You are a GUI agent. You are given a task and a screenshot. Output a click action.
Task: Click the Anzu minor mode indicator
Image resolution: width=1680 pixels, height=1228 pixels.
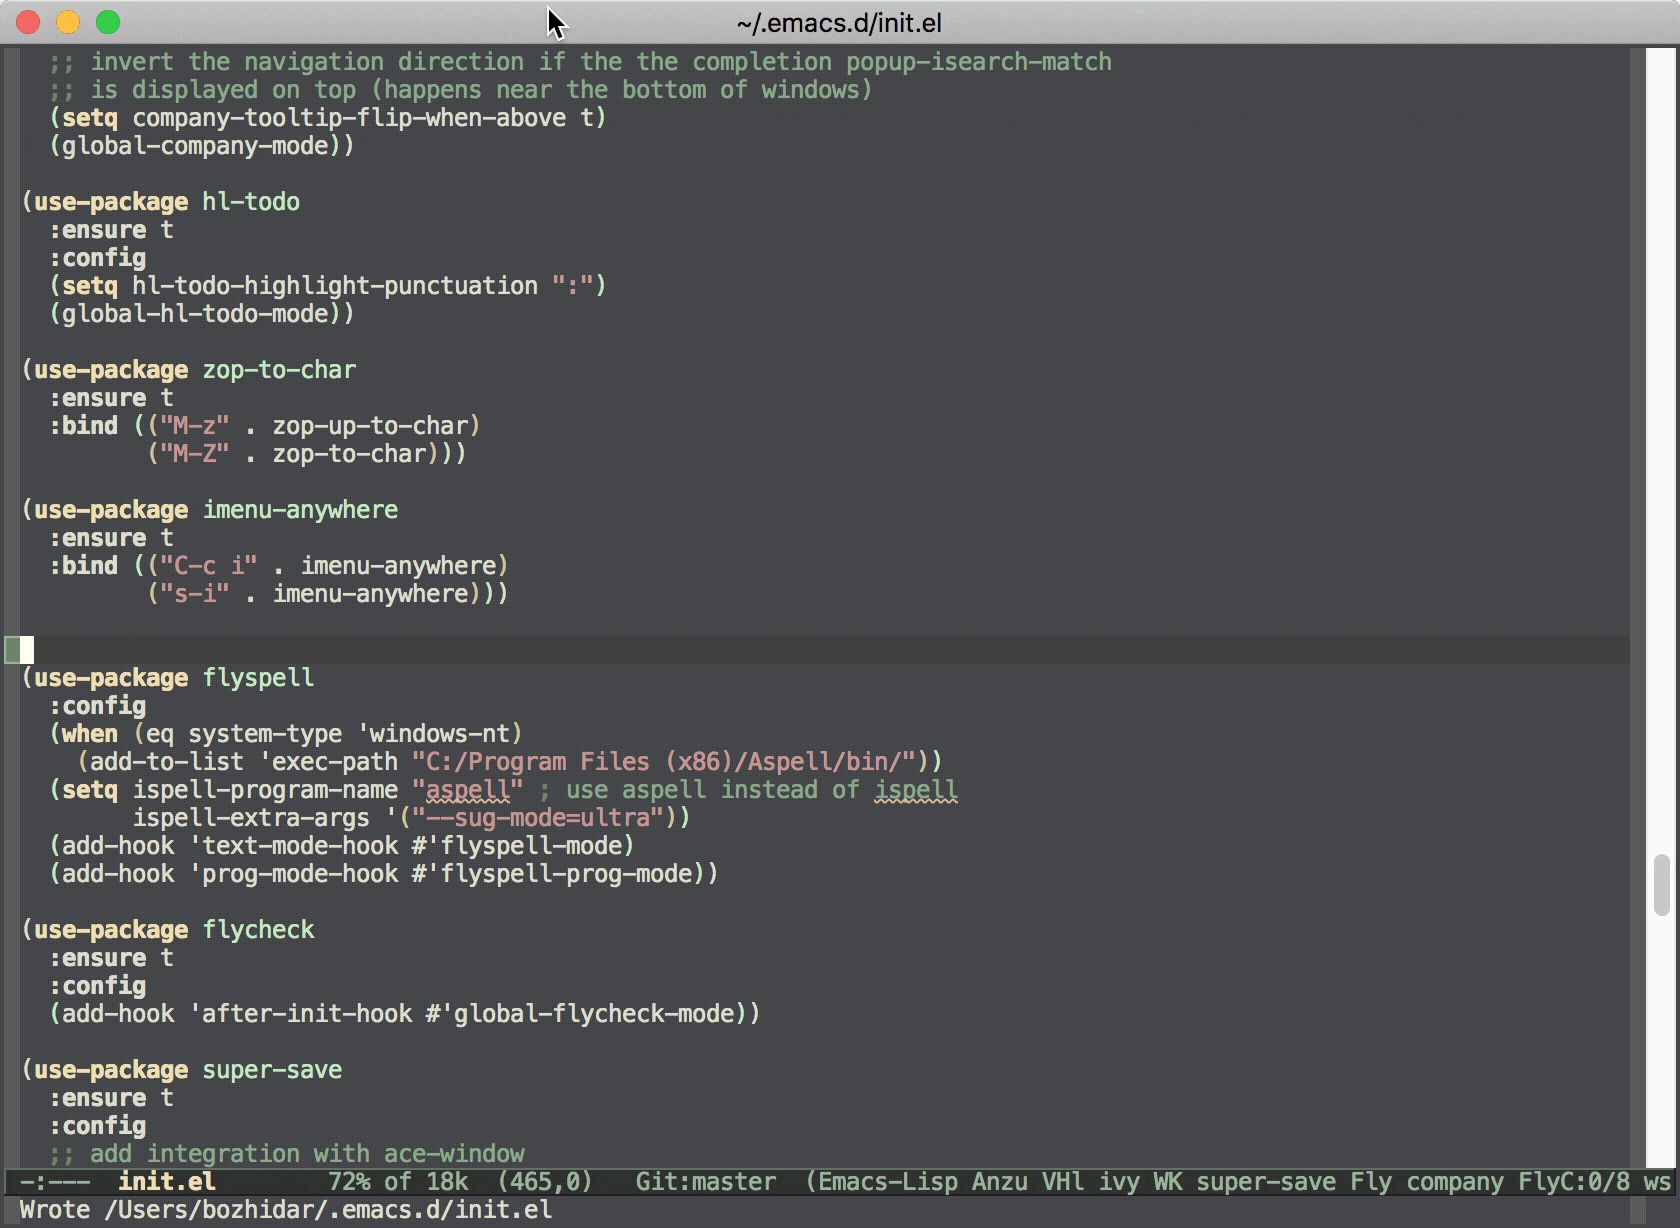[x=999, y=1182]
